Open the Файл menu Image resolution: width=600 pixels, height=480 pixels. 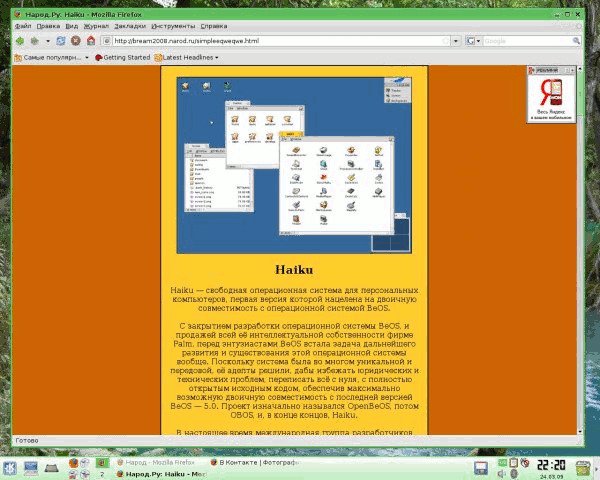pyautogui.click(x=23, y=26)
